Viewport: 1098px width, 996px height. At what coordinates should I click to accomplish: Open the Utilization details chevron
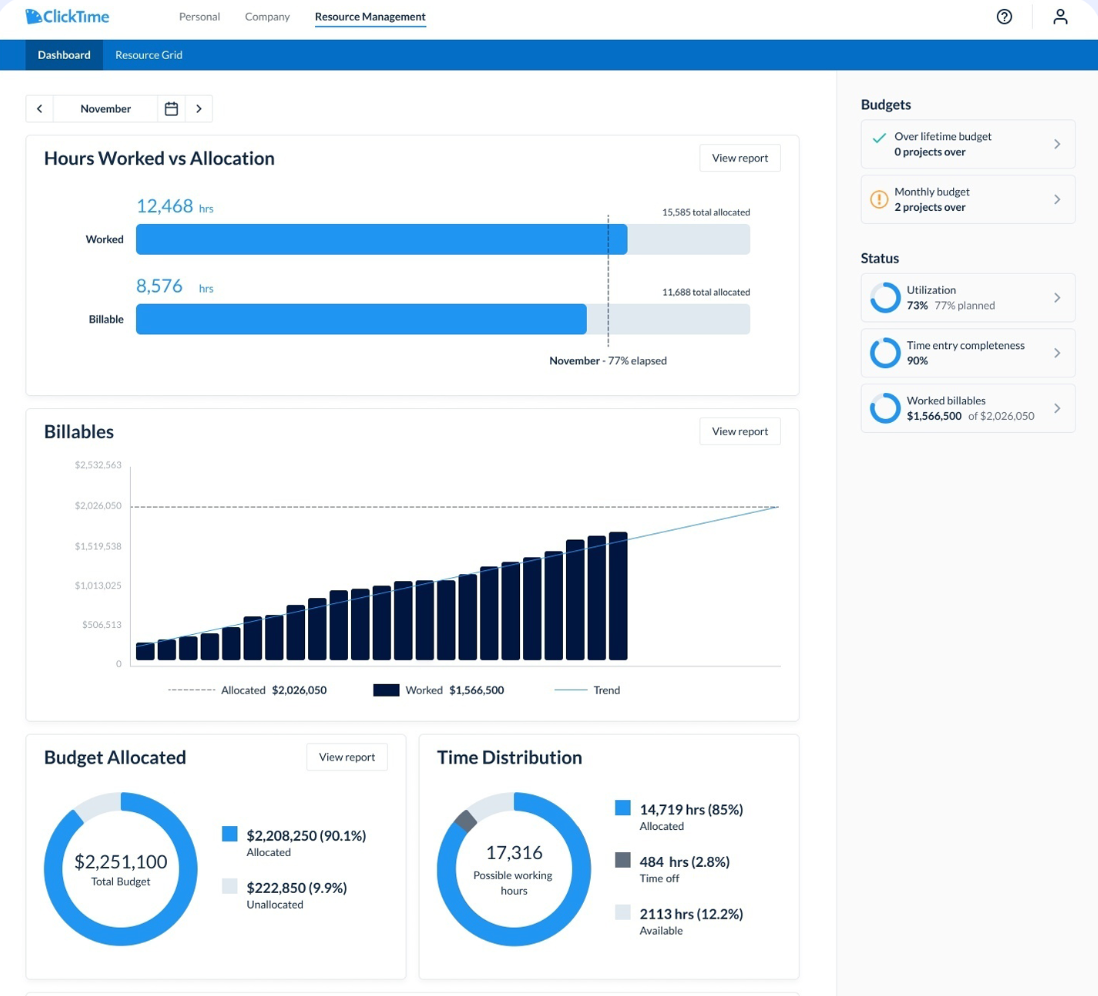coord(1057,297)
